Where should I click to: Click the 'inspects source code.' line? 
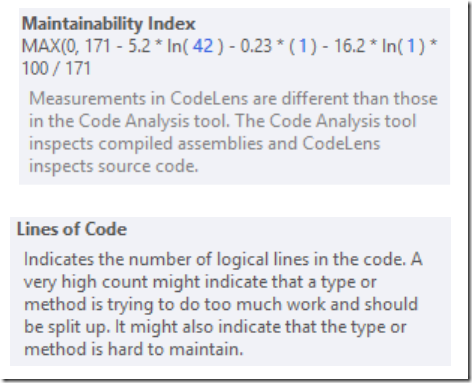tap(113, 166)
